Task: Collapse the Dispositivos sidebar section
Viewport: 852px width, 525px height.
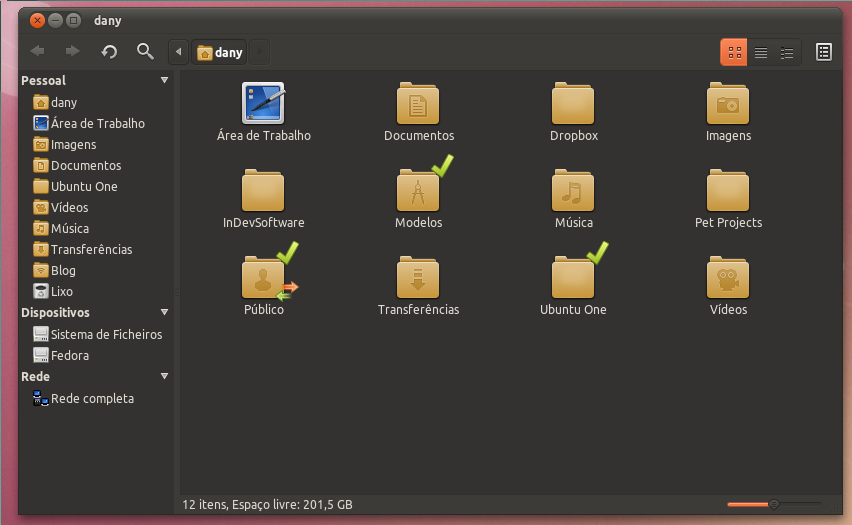Action: coord(164,312)
